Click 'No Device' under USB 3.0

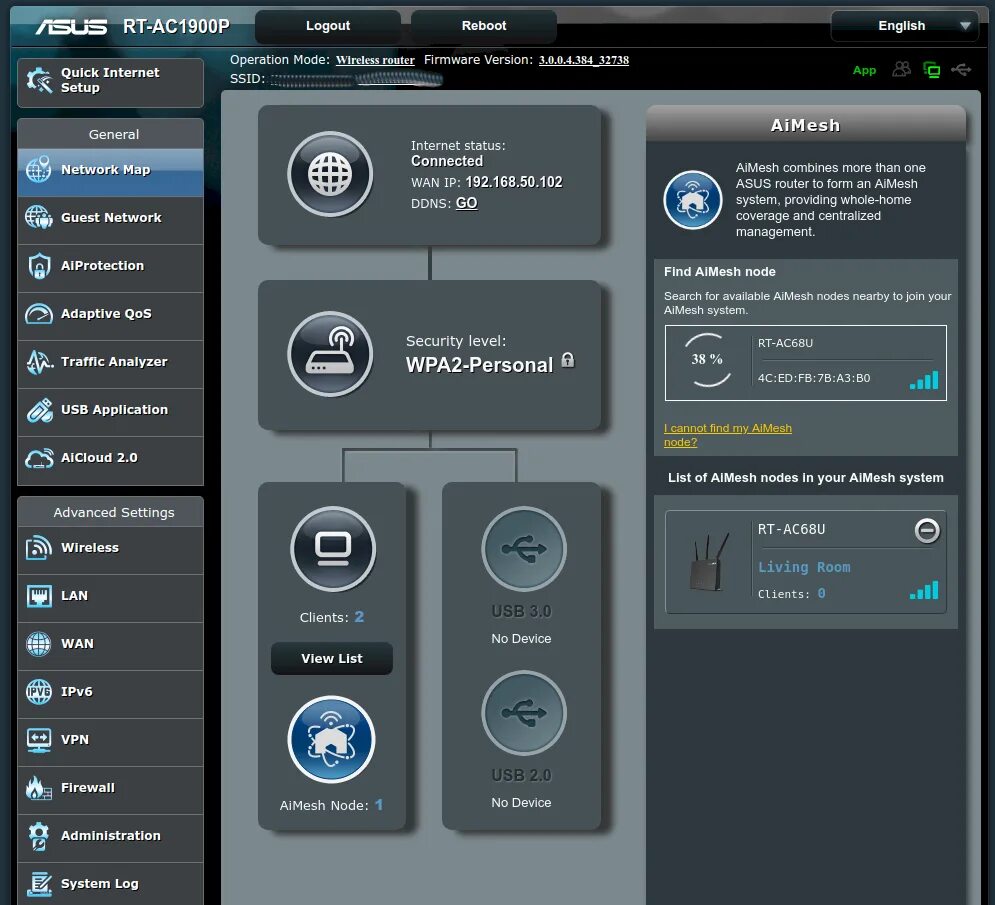521,638
